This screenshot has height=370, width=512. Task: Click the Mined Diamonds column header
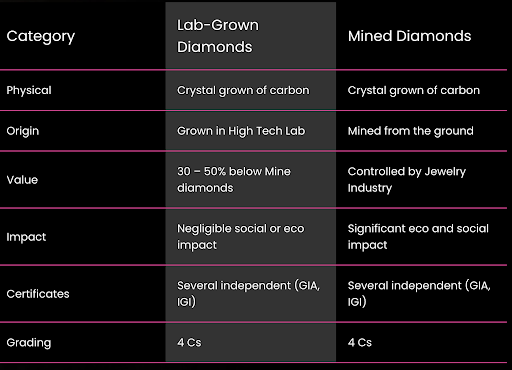click(x=409, y=36)
